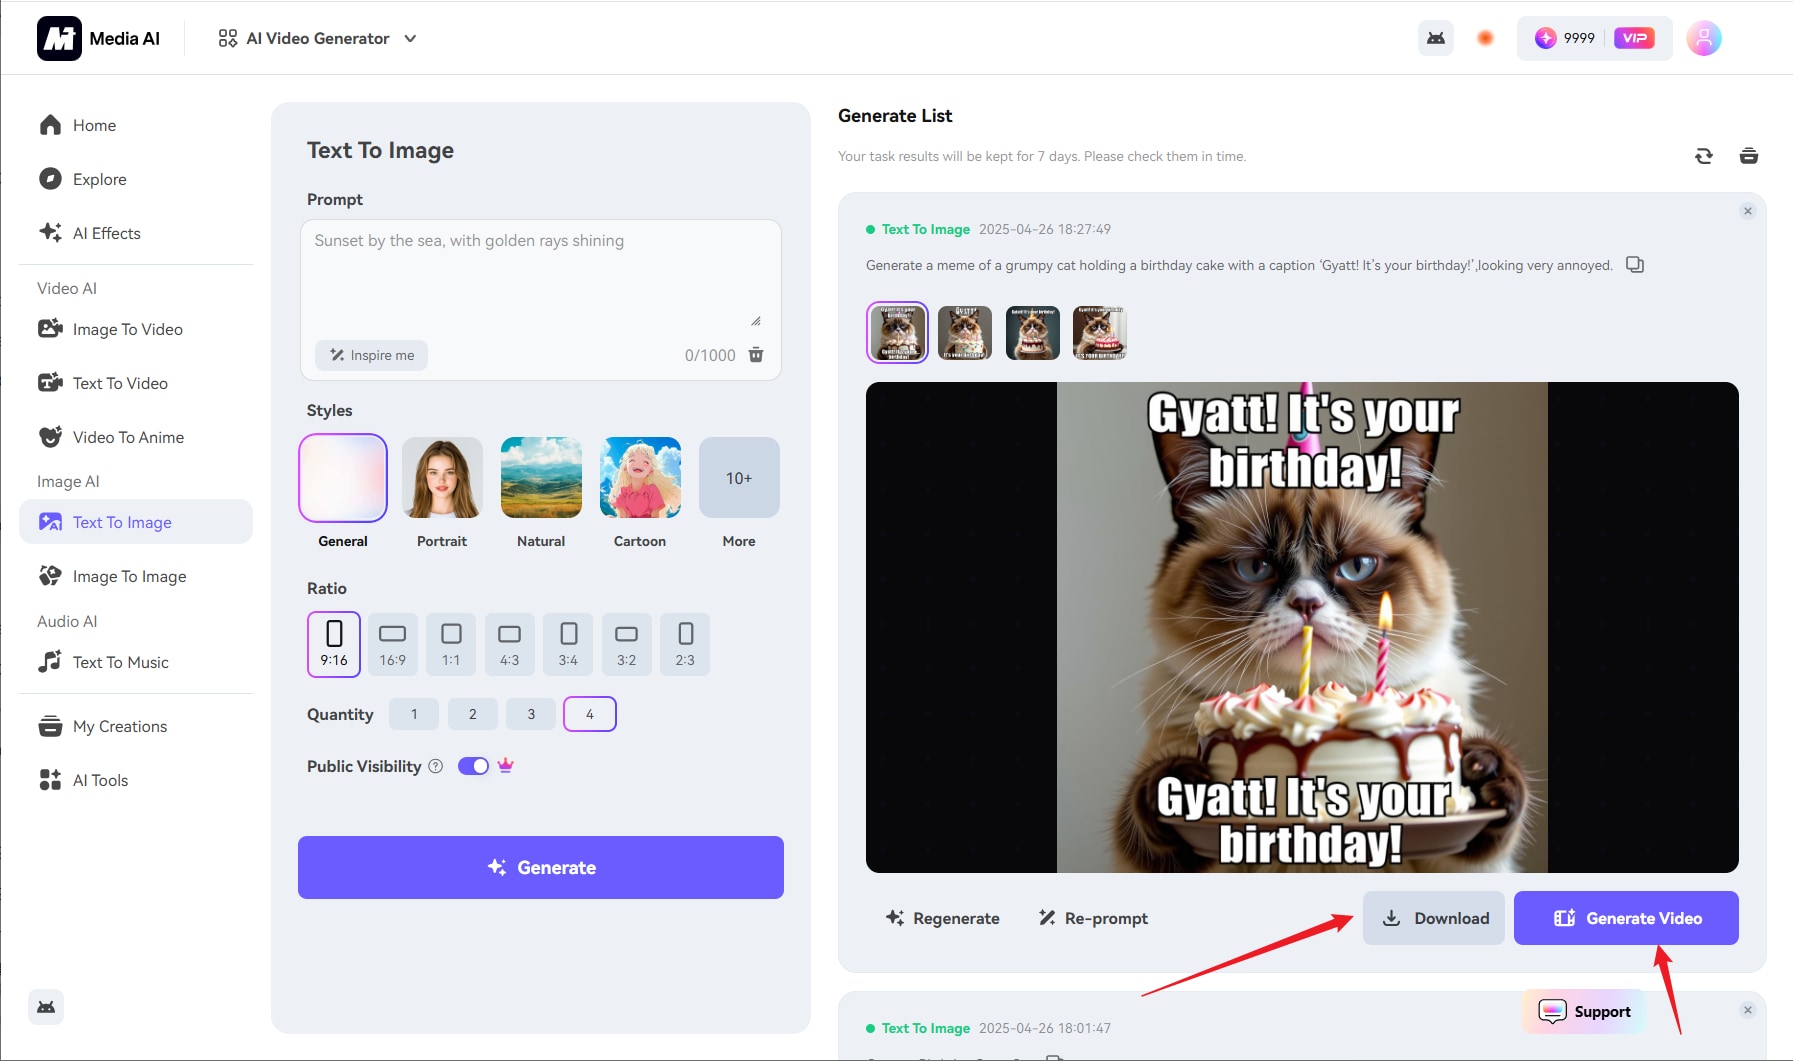Switch to Image To Image
This screenshot has width=1793, height=1061.
(129, 576)
